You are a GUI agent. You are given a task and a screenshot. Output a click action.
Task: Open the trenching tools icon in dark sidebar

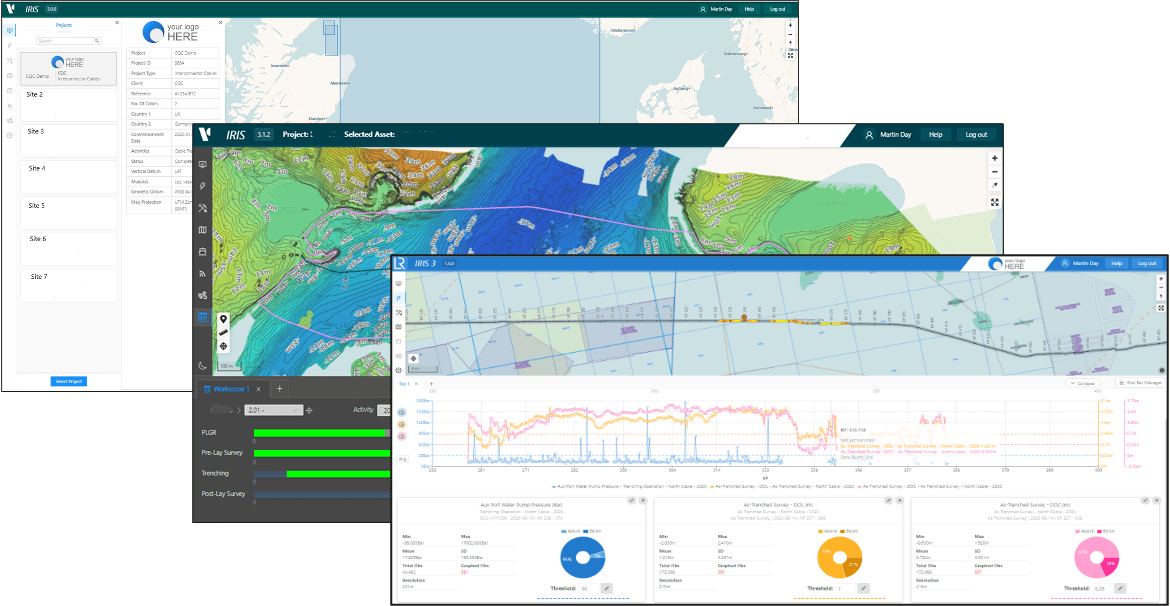click(202, 208)
